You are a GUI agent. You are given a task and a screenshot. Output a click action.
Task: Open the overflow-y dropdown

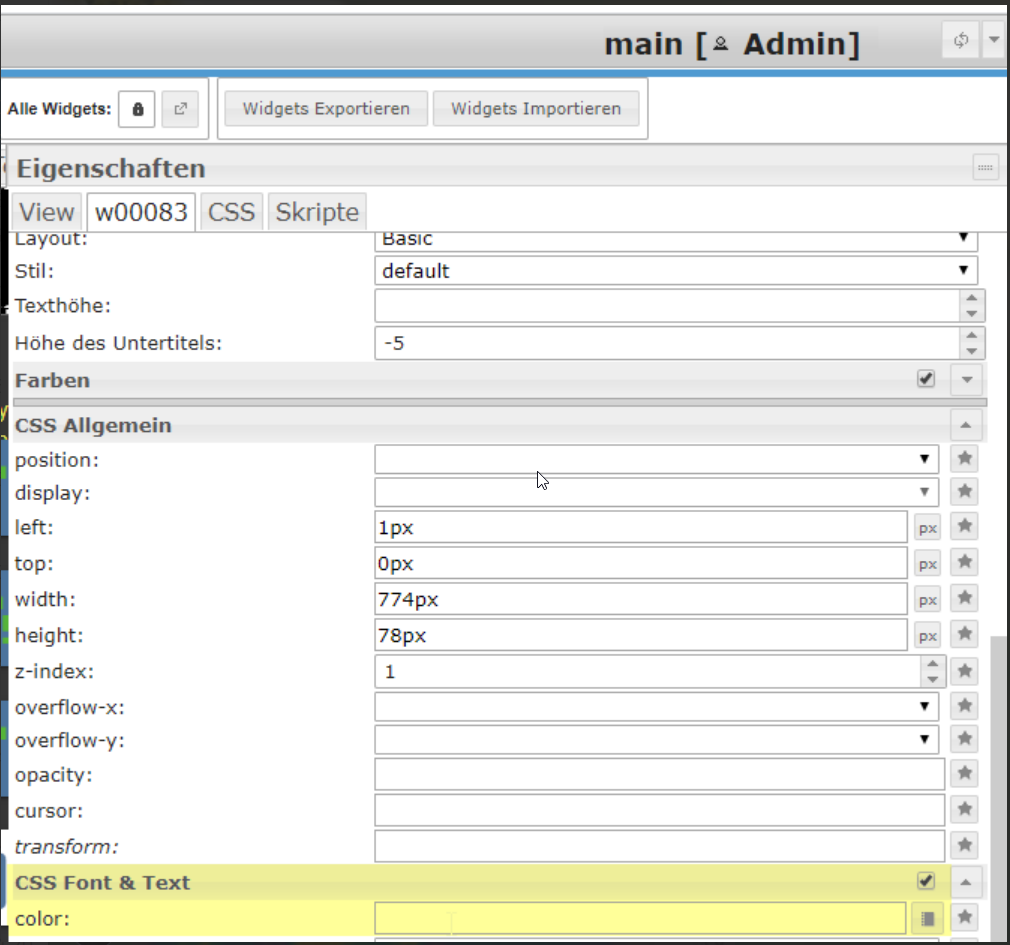(x=656, y=740)
